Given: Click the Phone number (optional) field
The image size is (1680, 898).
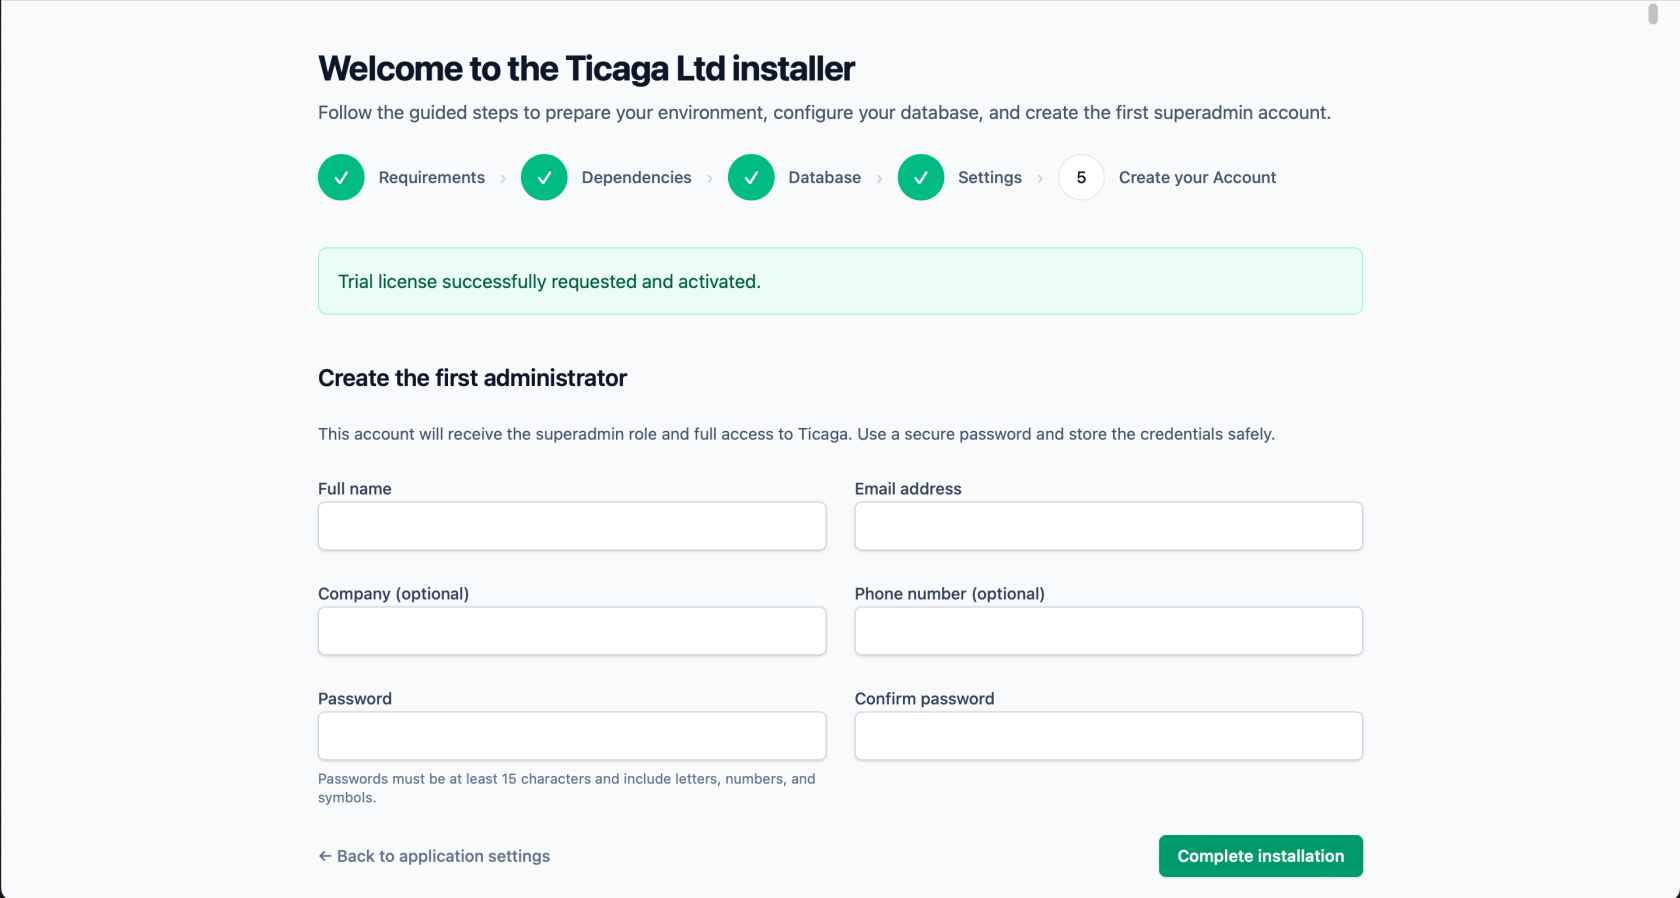Looking at the screenshot, I should point(1108,631).
